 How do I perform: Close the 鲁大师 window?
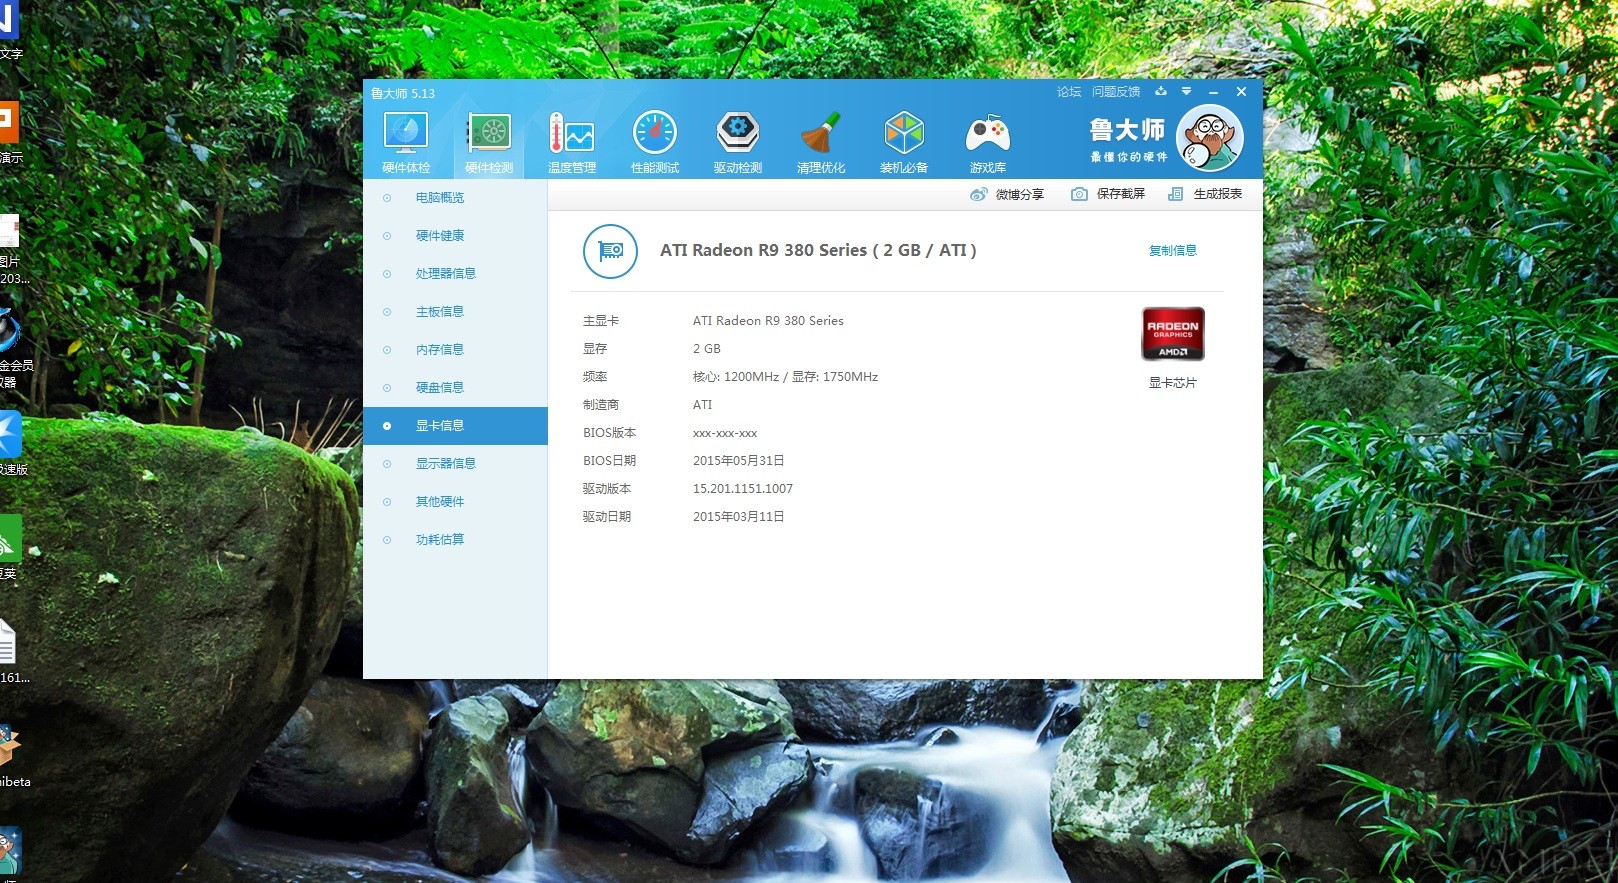tap(1241, 92)
